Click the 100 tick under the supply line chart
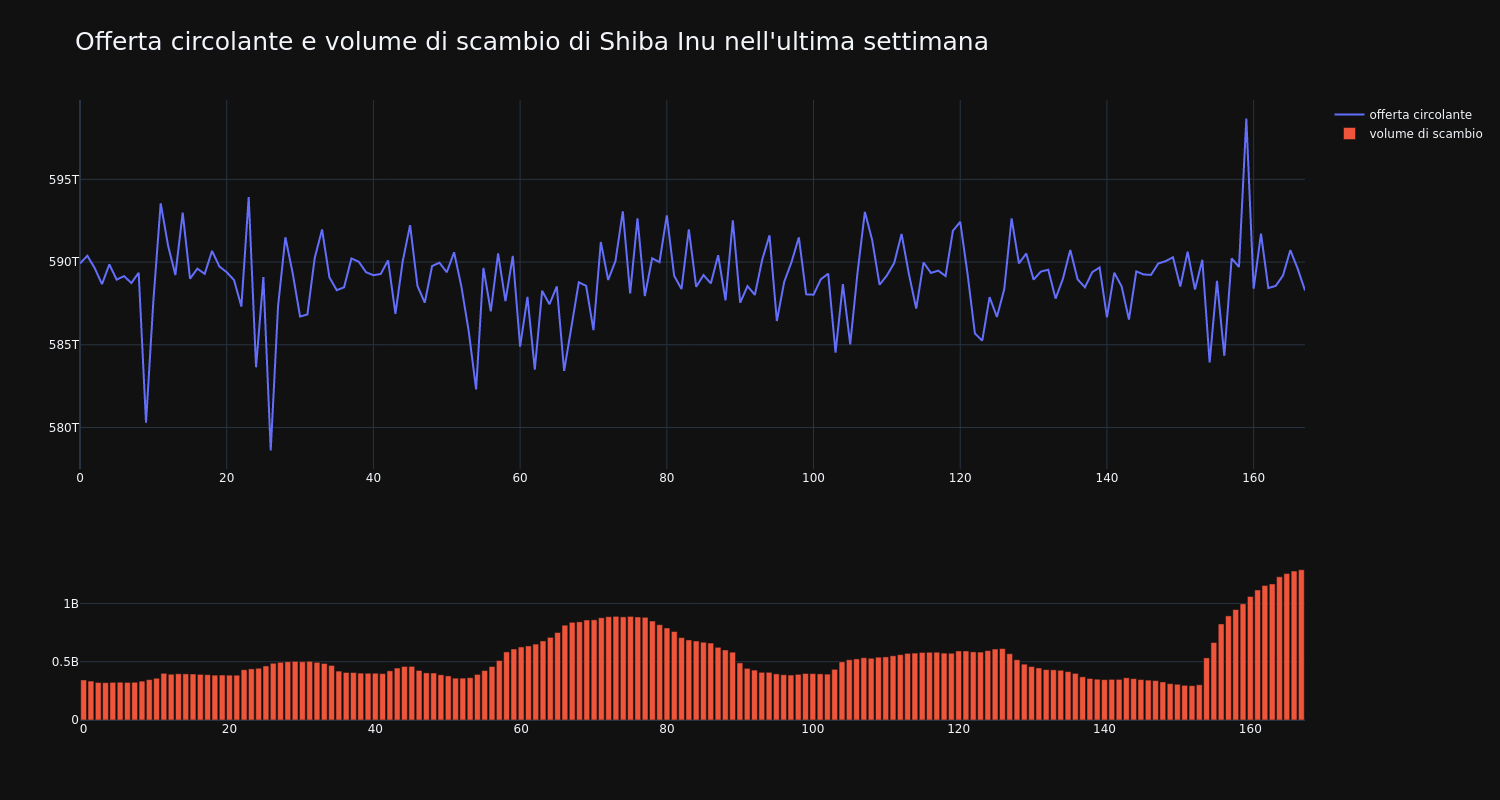 813,478
